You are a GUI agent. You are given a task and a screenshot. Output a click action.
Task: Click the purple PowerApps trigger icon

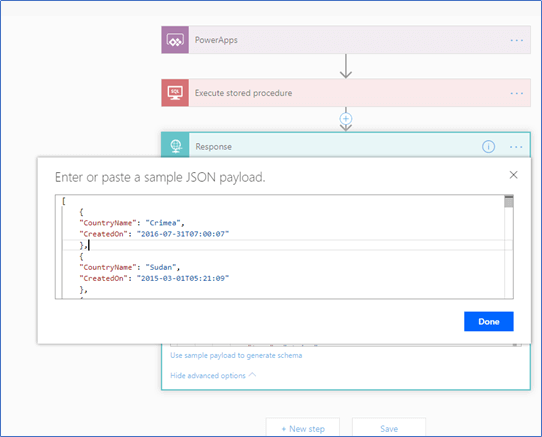tap(175, 40)
